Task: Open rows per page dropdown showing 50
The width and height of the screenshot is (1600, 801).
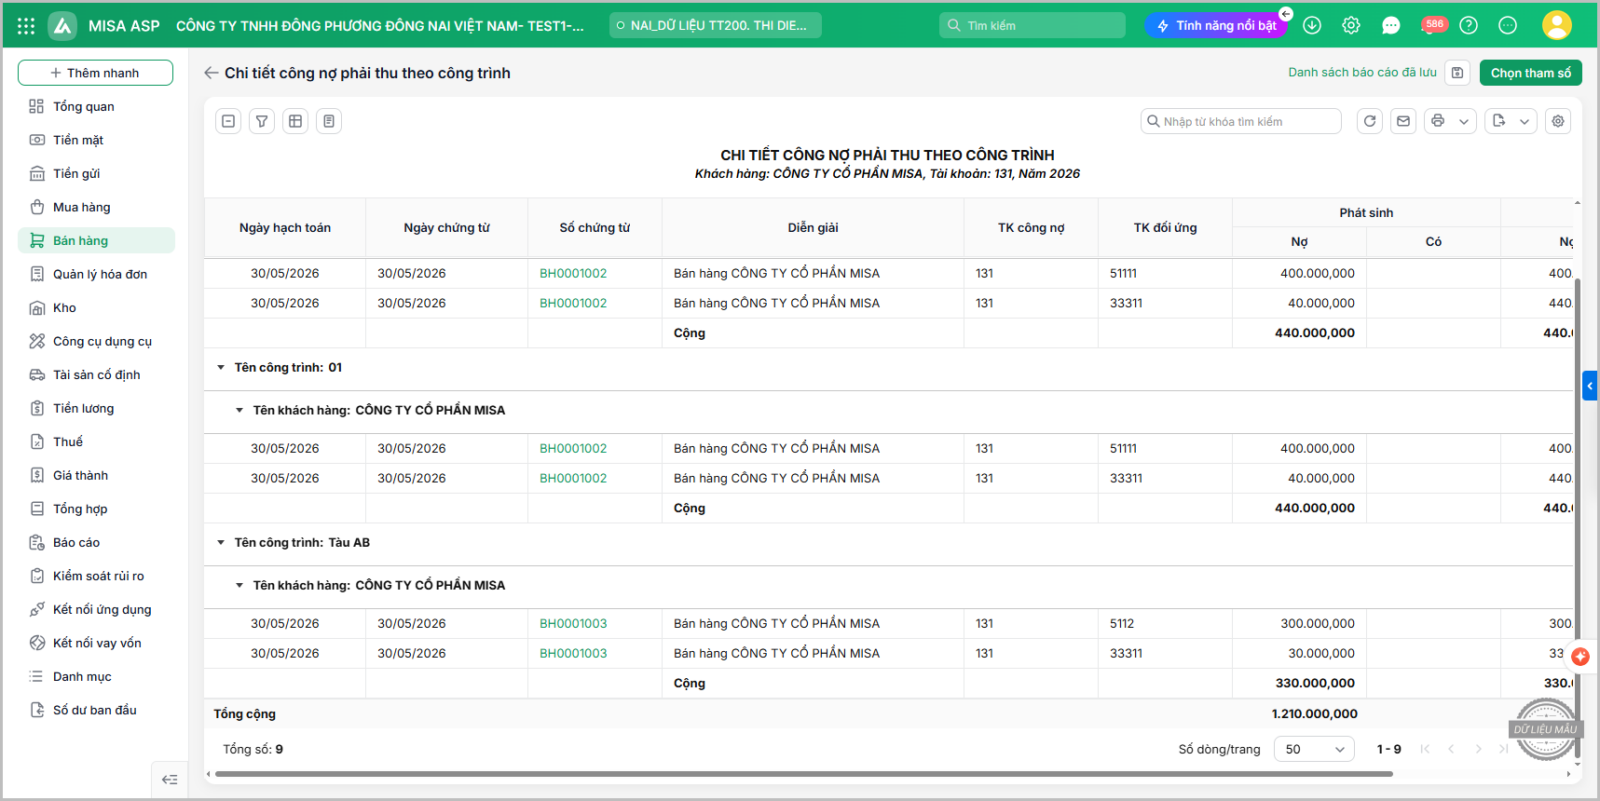Action: [1314, 749]
